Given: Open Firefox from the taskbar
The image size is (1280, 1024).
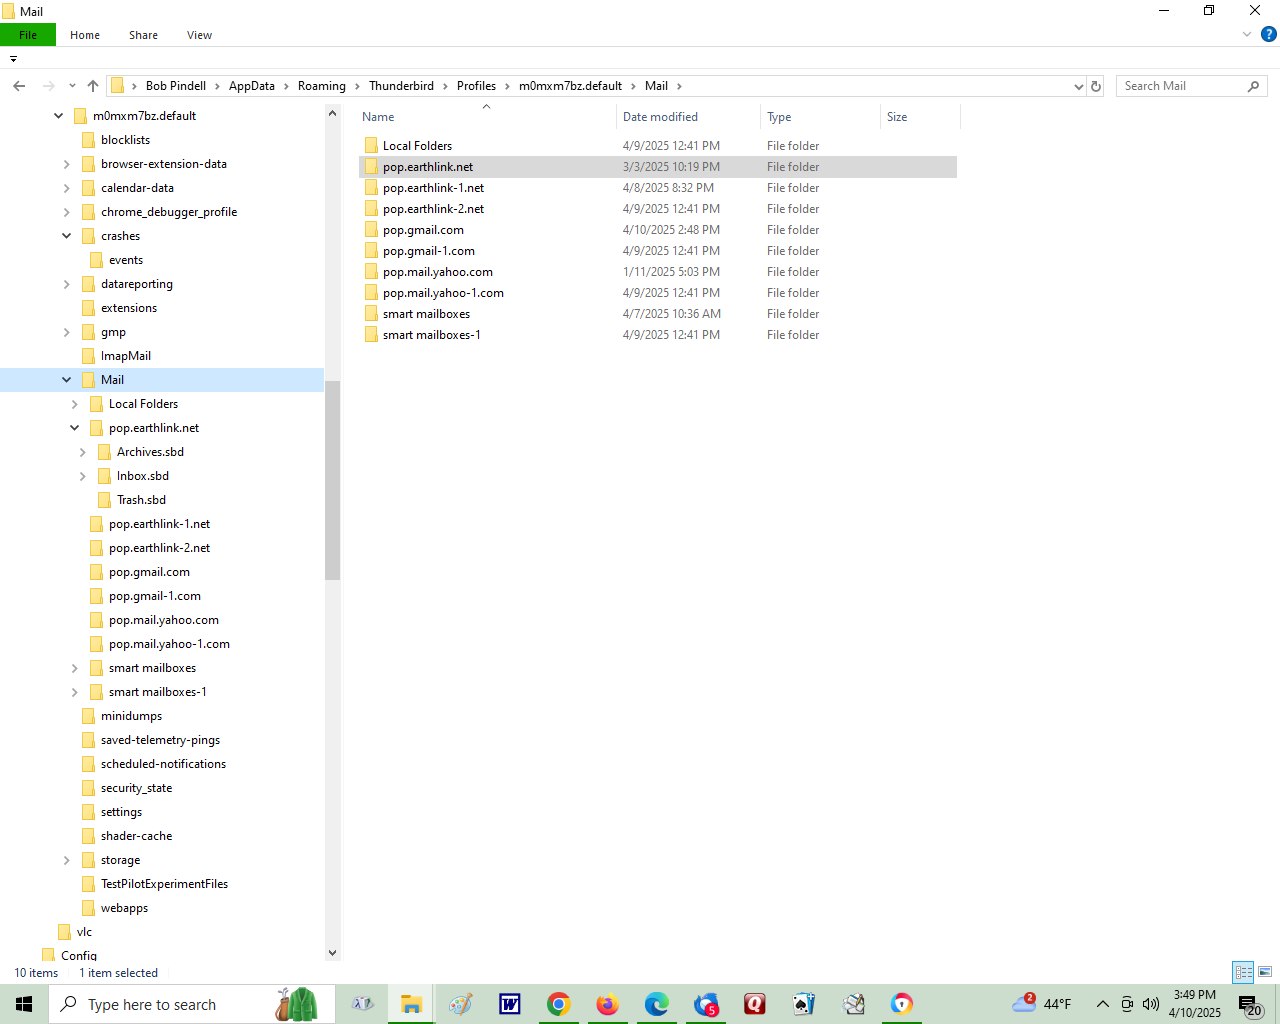Looking at the screenshot, I should point(608,1004).
